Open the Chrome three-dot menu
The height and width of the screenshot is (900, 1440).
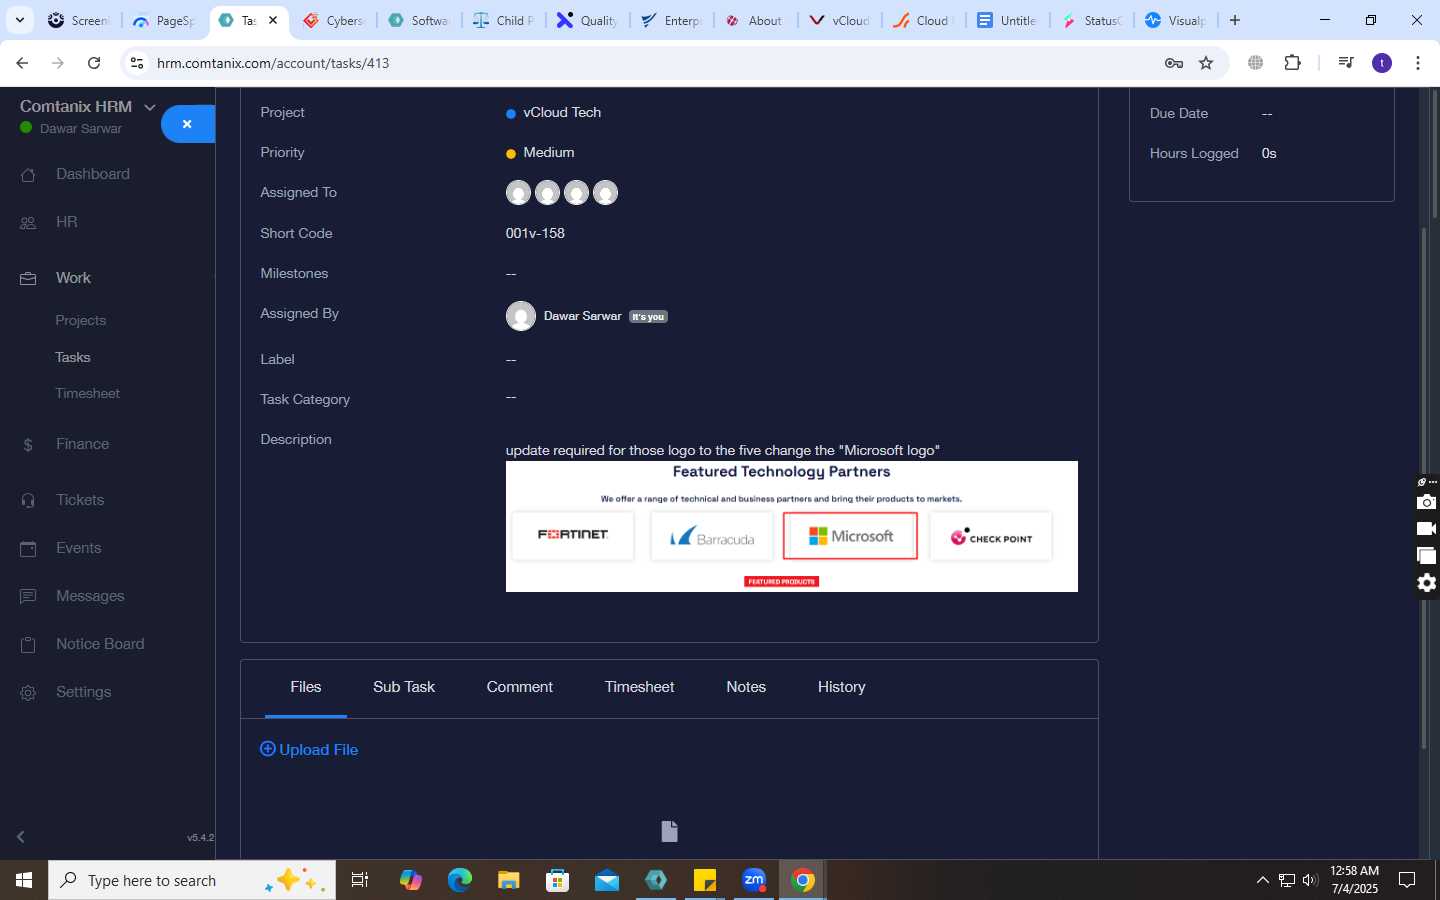pyautogui.click(x=1418, y=63)
